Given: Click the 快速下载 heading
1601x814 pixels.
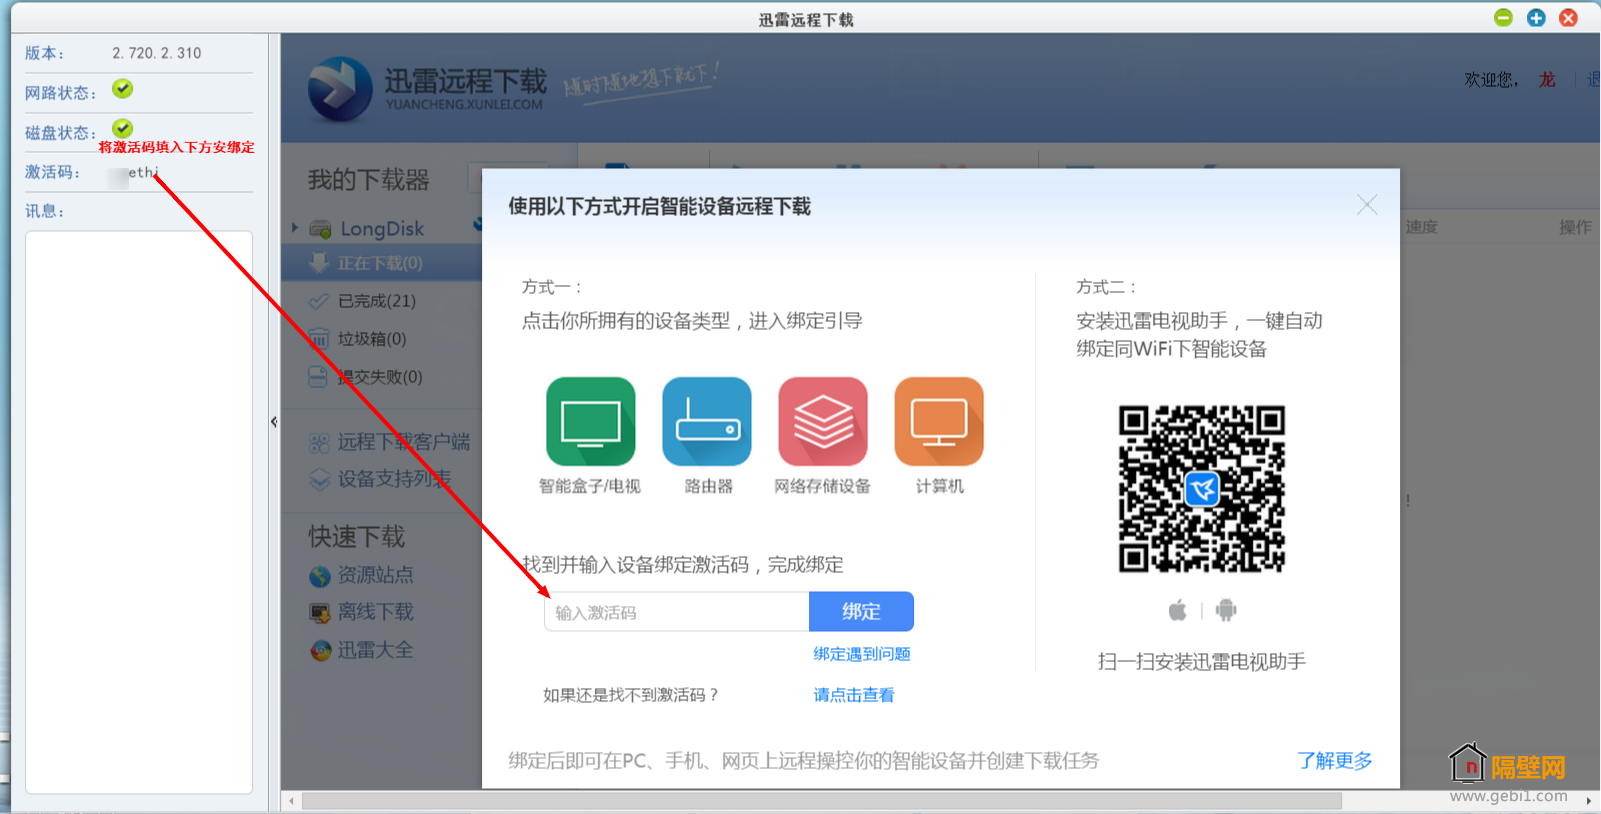Looking at the screenshot, I should [357, 537].
